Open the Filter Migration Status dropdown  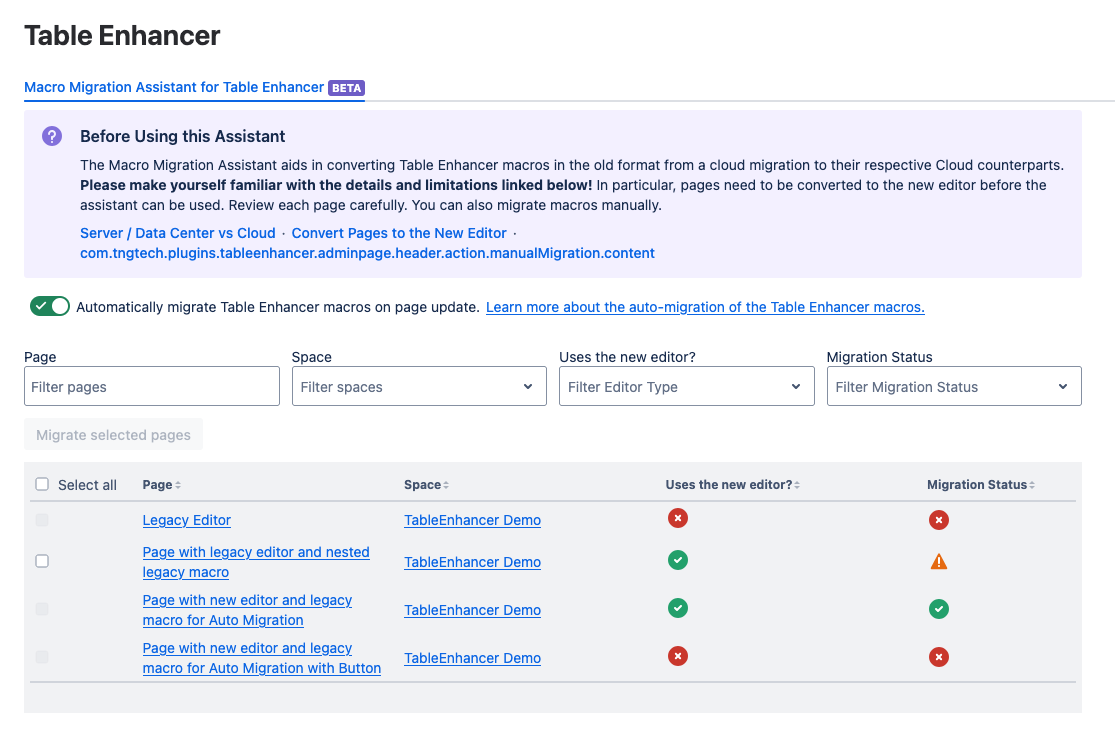click(x=954, y=387)
